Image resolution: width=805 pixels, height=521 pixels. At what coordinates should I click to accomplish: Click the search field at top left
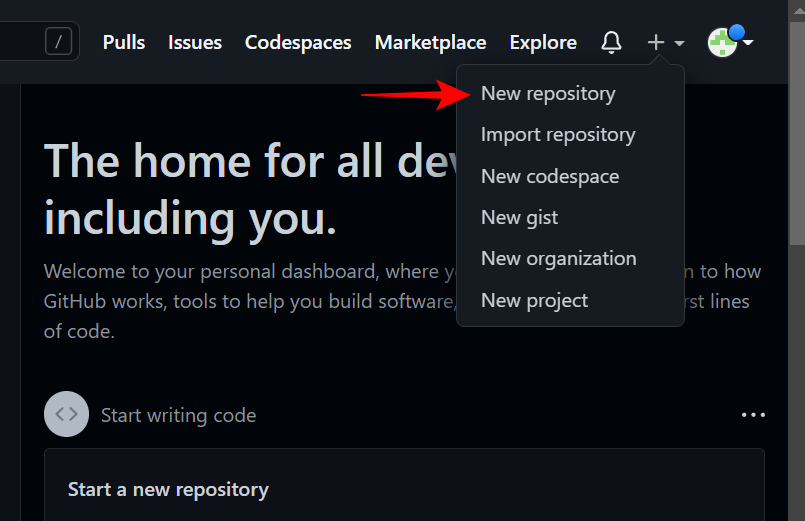click(x=39, y=41)
